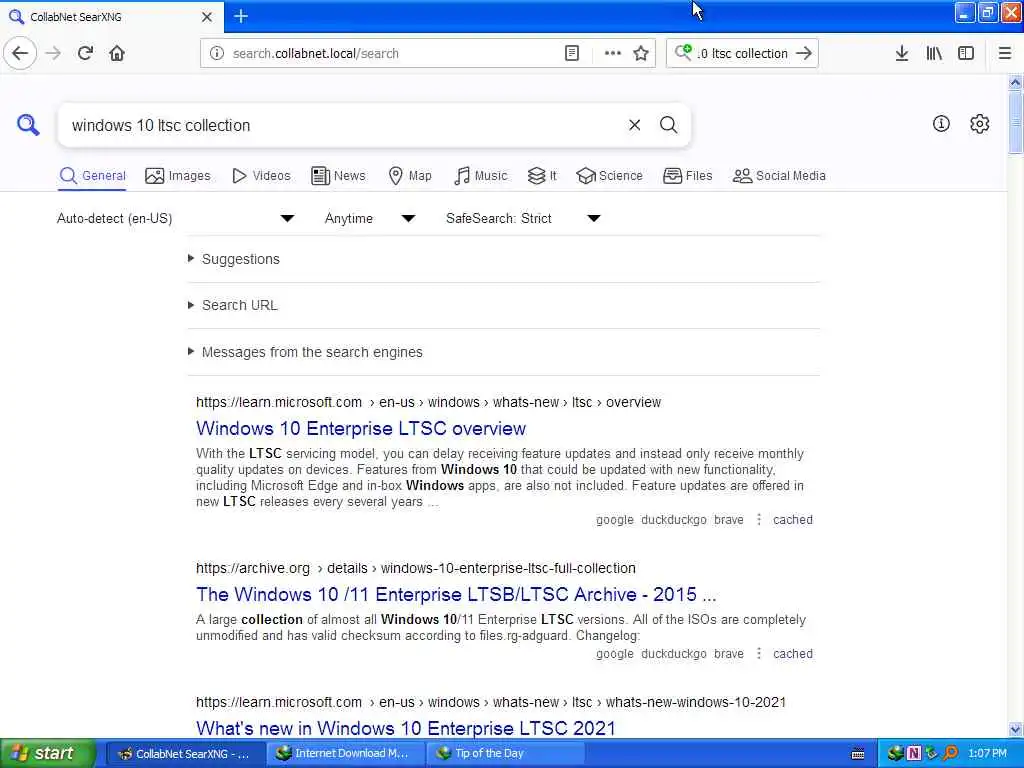Click the CollabNet SearXNG taskbar button
1024x768 pixels.
185,753
